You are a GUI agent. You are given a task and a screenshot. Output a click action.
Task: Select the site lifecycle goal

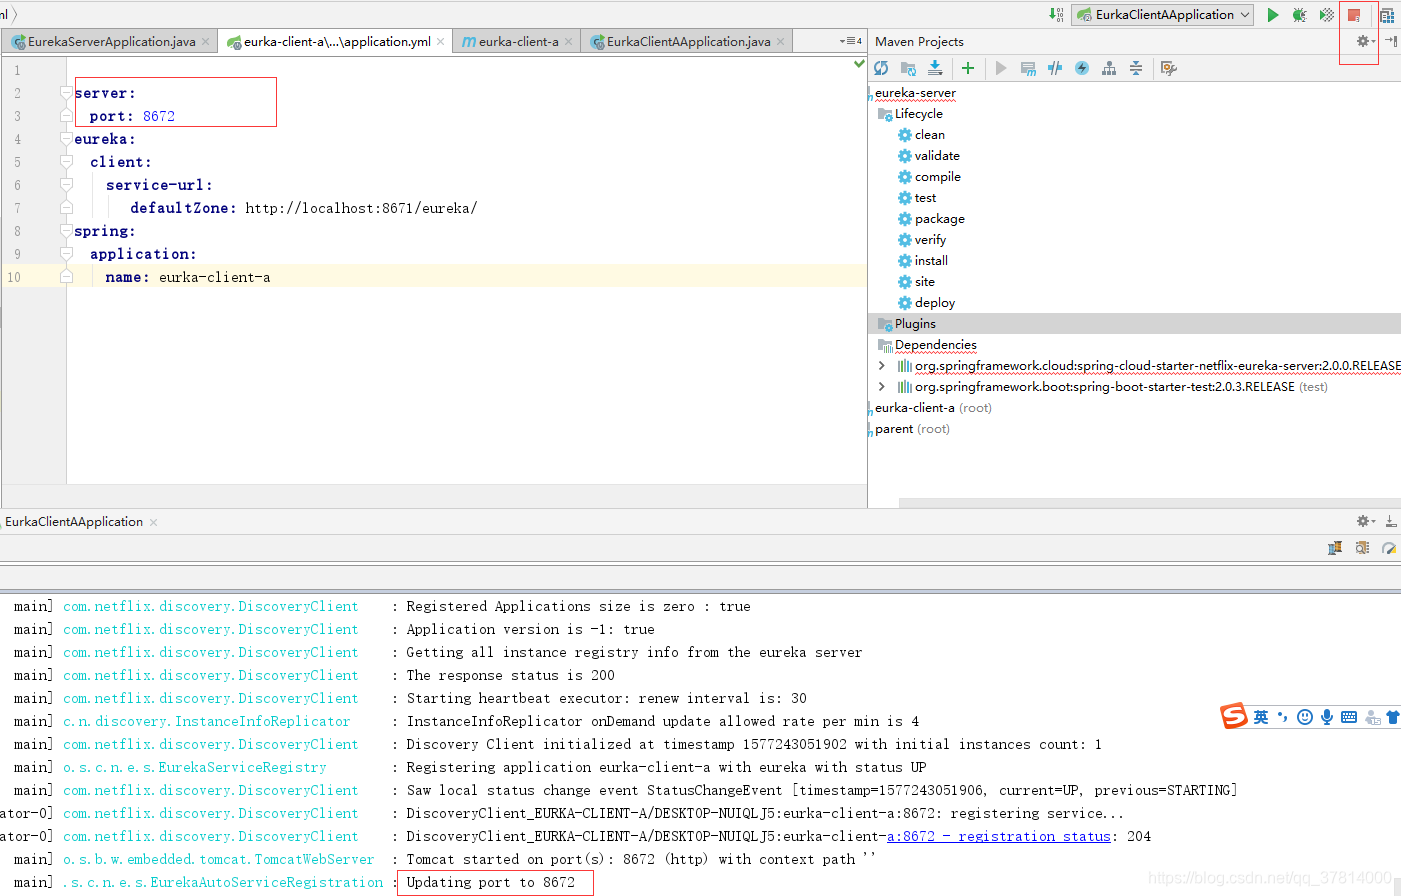924,282
